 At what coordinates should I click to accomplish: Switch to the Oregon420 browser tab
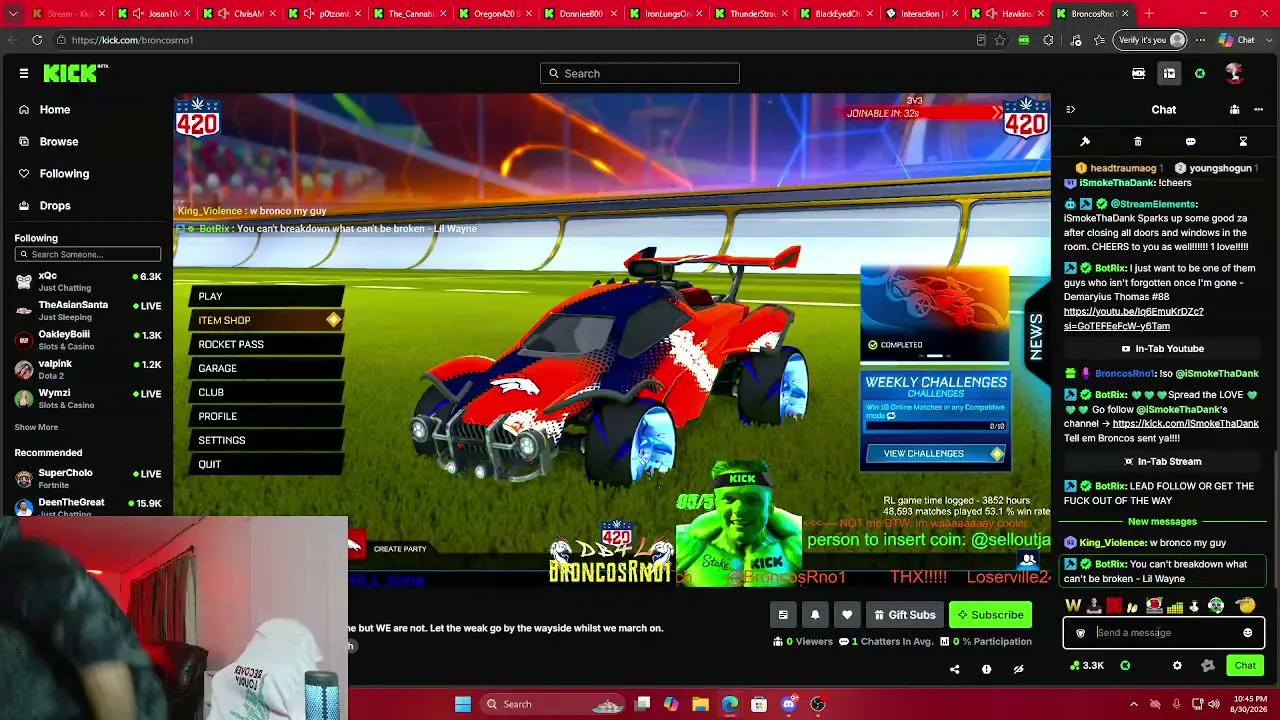(496, 14)
